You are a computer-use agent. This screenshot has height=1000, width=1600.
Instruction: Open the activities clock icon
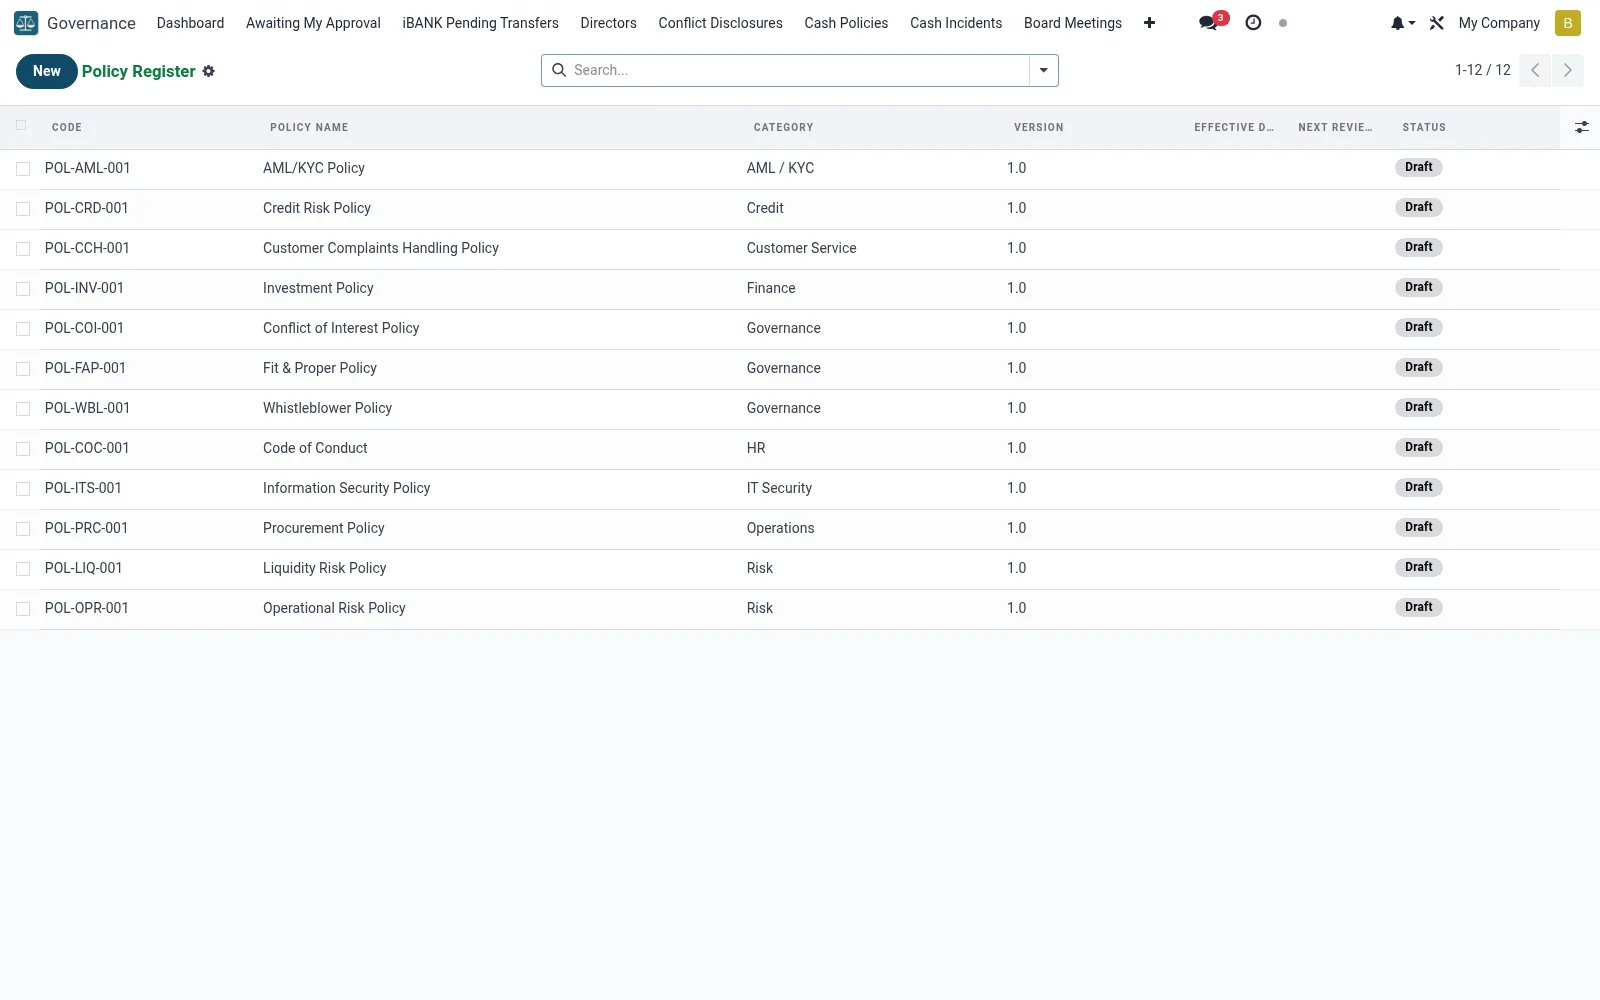pos(1253,23)
